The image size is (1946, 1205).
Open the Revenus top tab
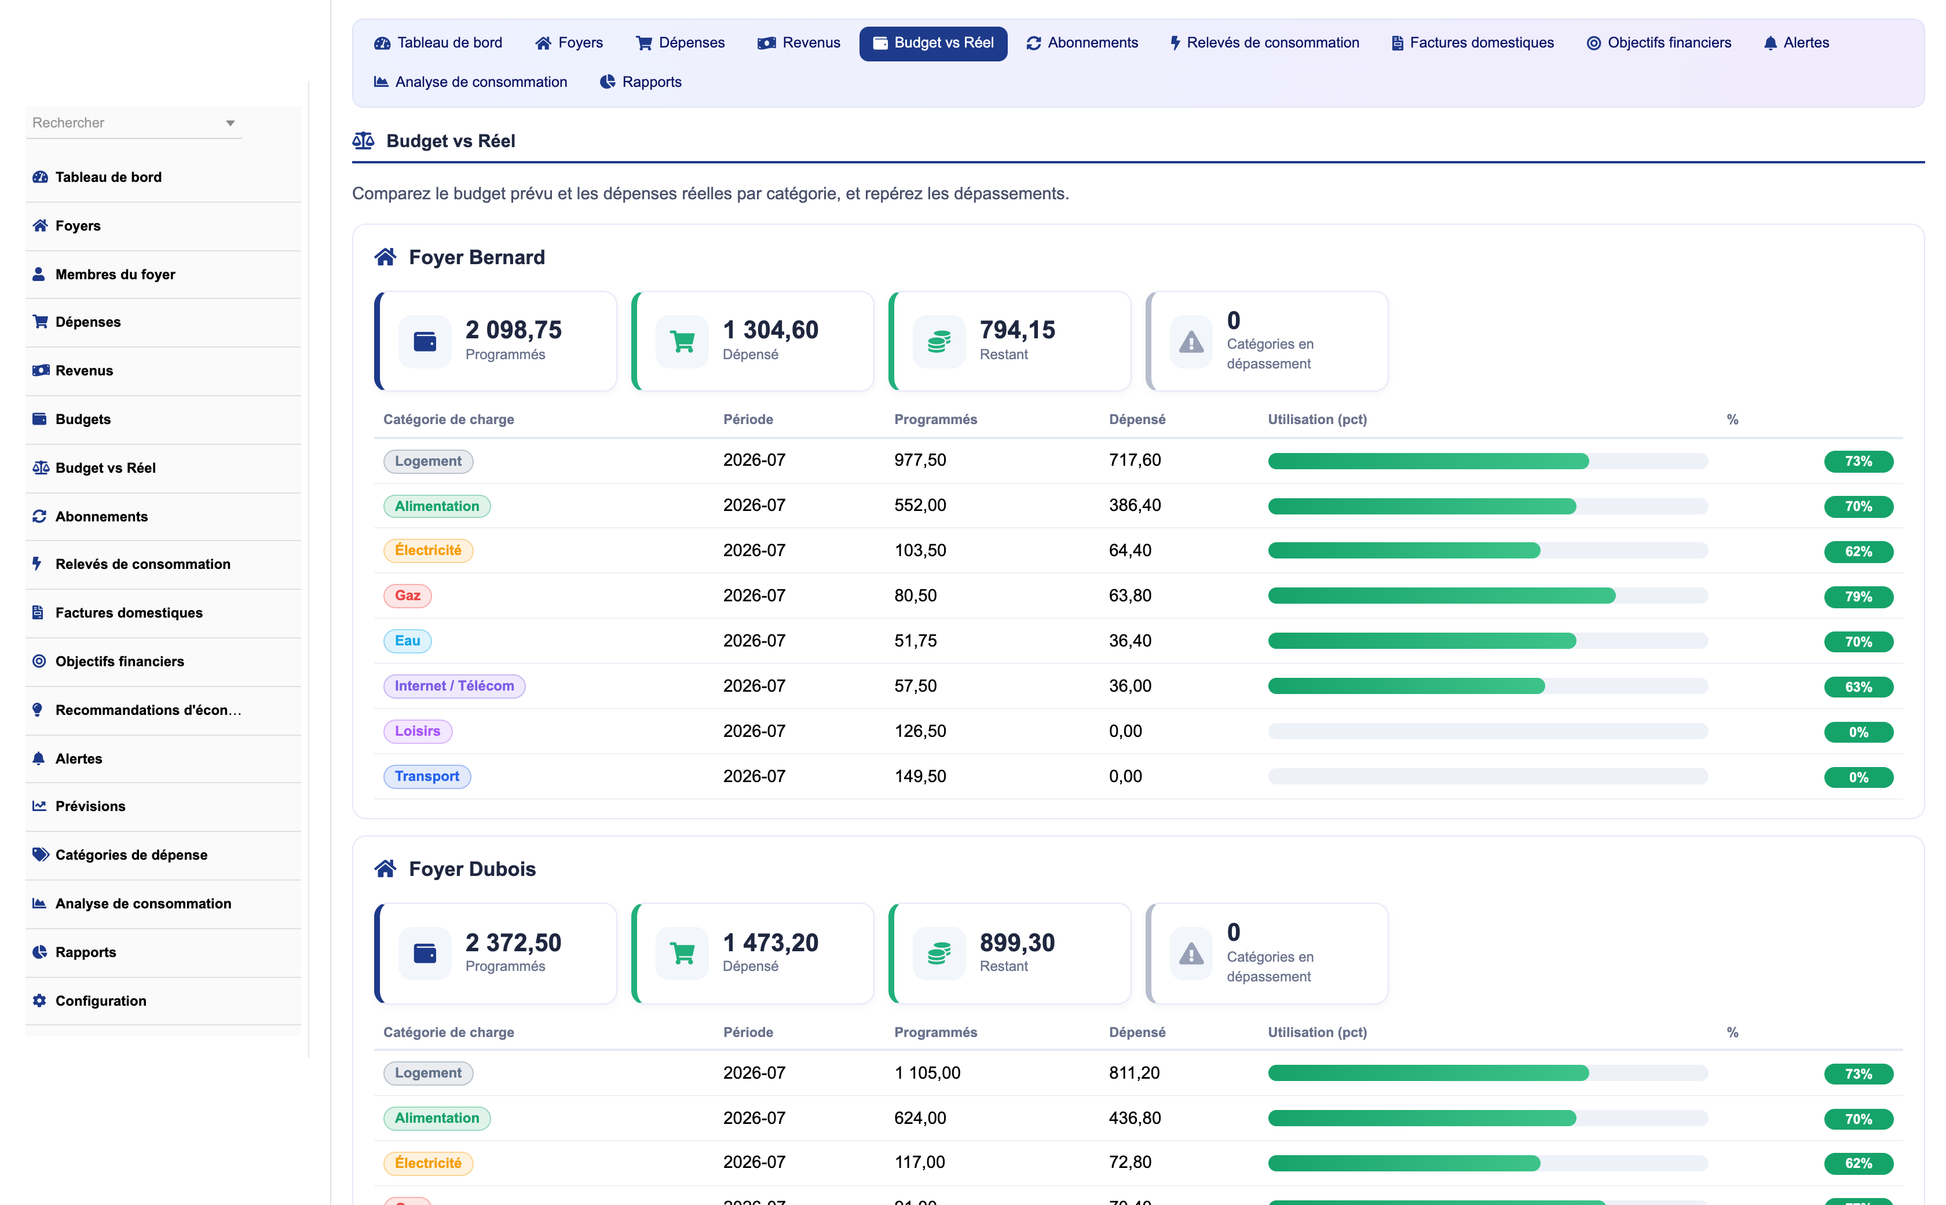click(x=798, y=43)
